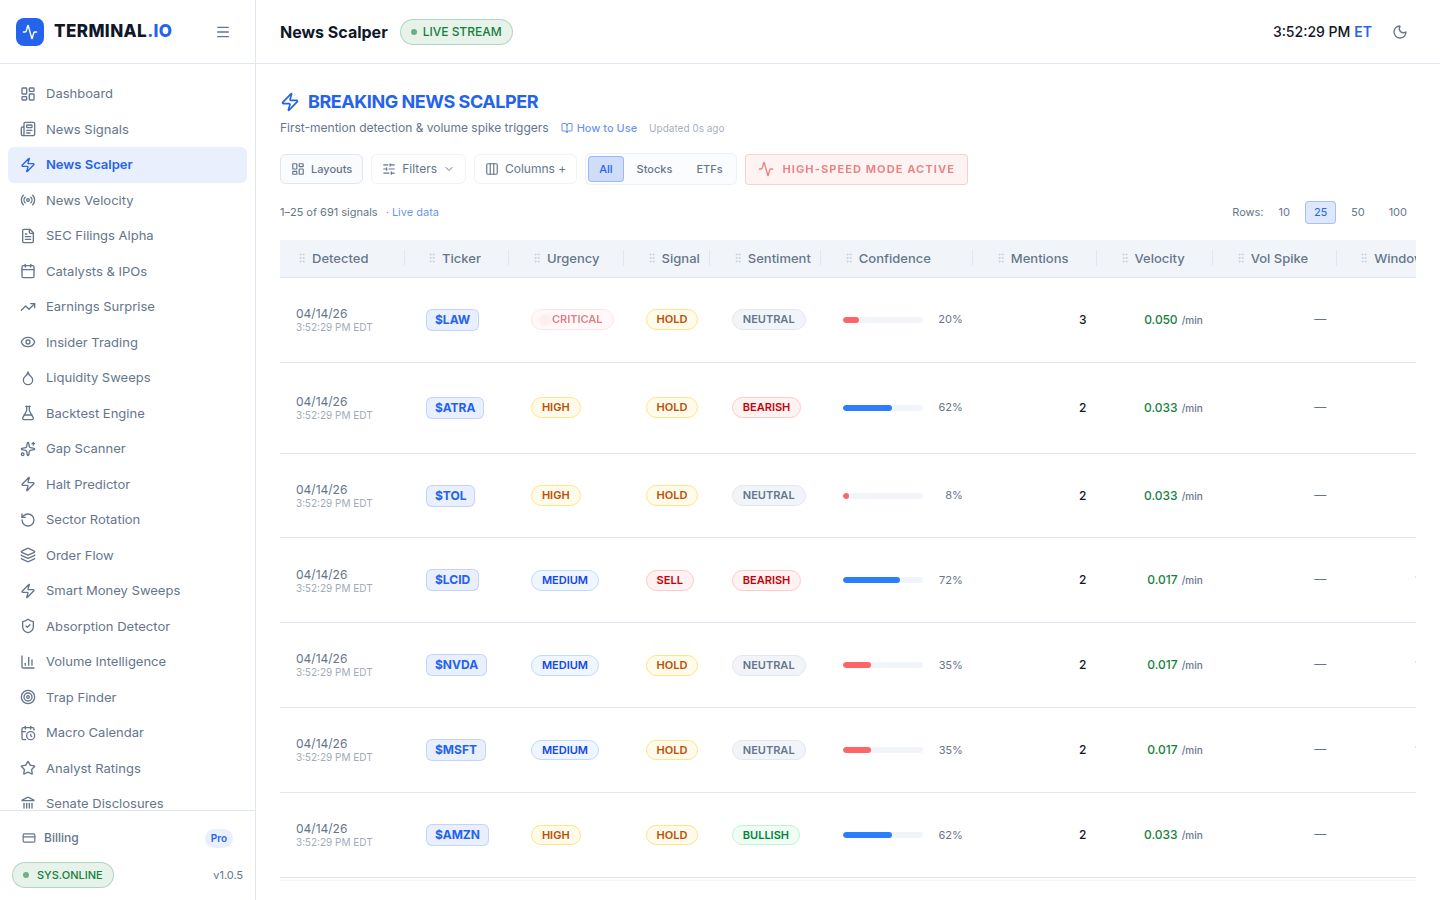Viewport: 1440px width, 900px height.
Task: Switch to the Stocks tab
Action: (654, 169)
